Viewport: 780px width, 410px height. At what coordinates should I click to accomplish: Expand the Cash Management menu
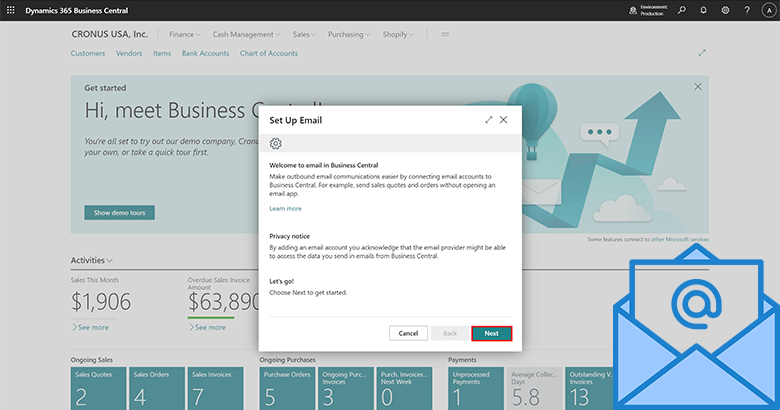tap(246, 34)
